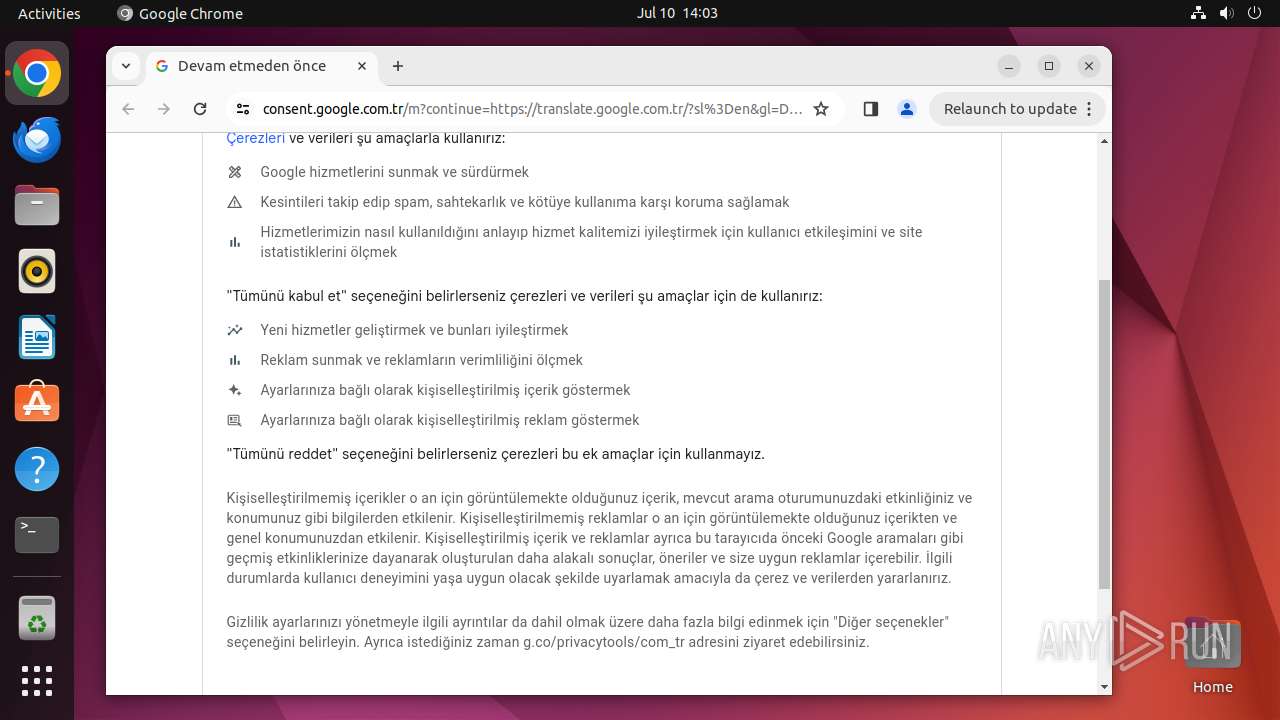
Task: Click scrollbar up arrow
Action: (x=1104, y=141)
